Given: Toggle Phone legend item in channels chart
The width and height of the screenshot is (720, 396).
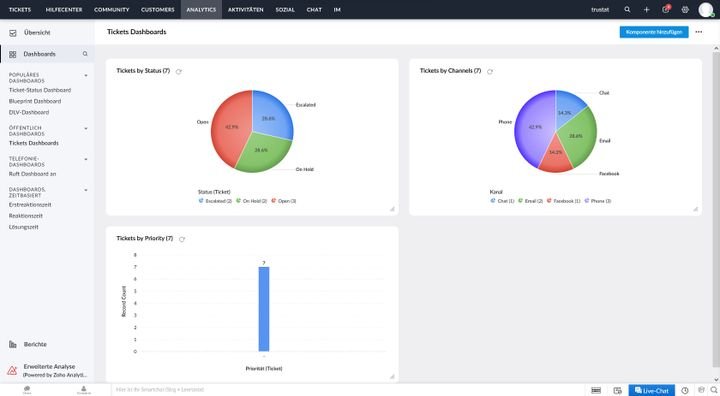Looking at the screenshot, I should (x=597, y=201).
